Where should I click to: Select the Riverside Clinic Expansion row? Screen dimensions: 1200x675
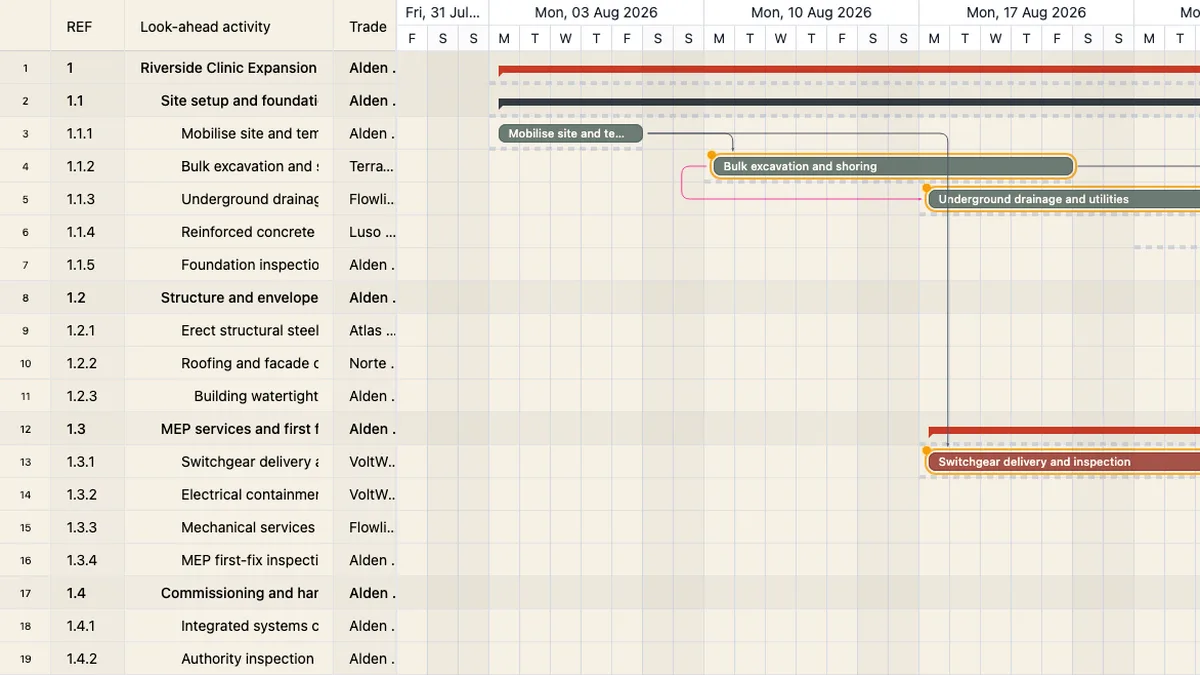click(228, 68)
